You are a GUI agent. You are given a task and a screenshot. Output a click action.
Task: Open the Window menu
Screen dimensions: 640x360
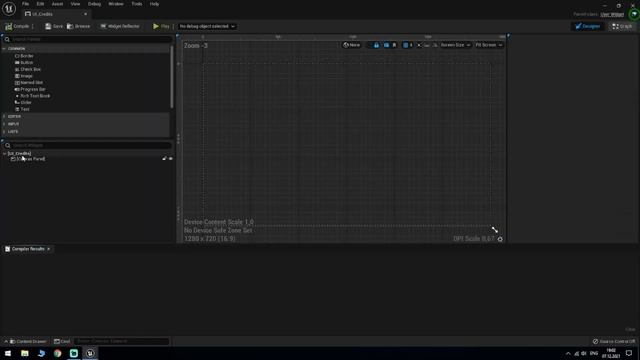[x=116, y=4]
